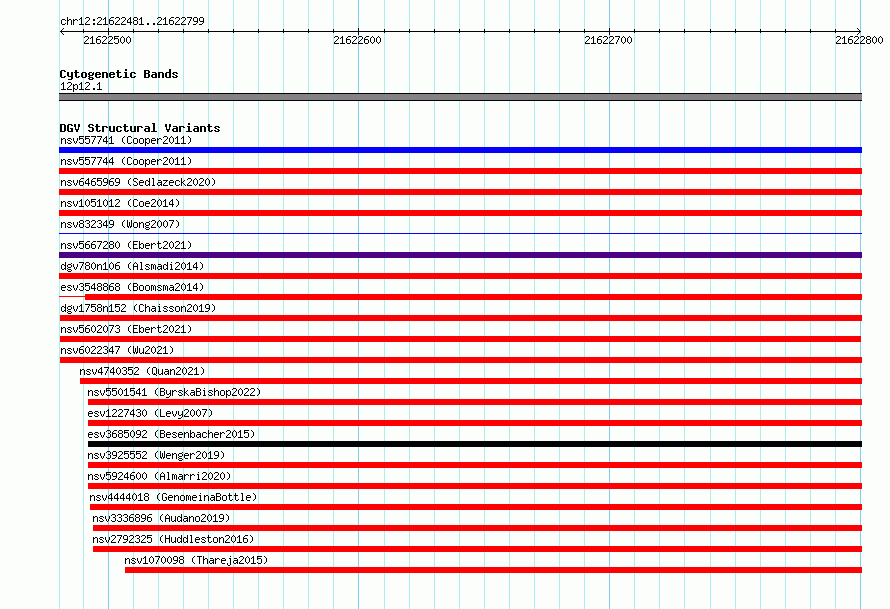
Task: Click ruler position 21622600
Action: [x=358, y=40]
